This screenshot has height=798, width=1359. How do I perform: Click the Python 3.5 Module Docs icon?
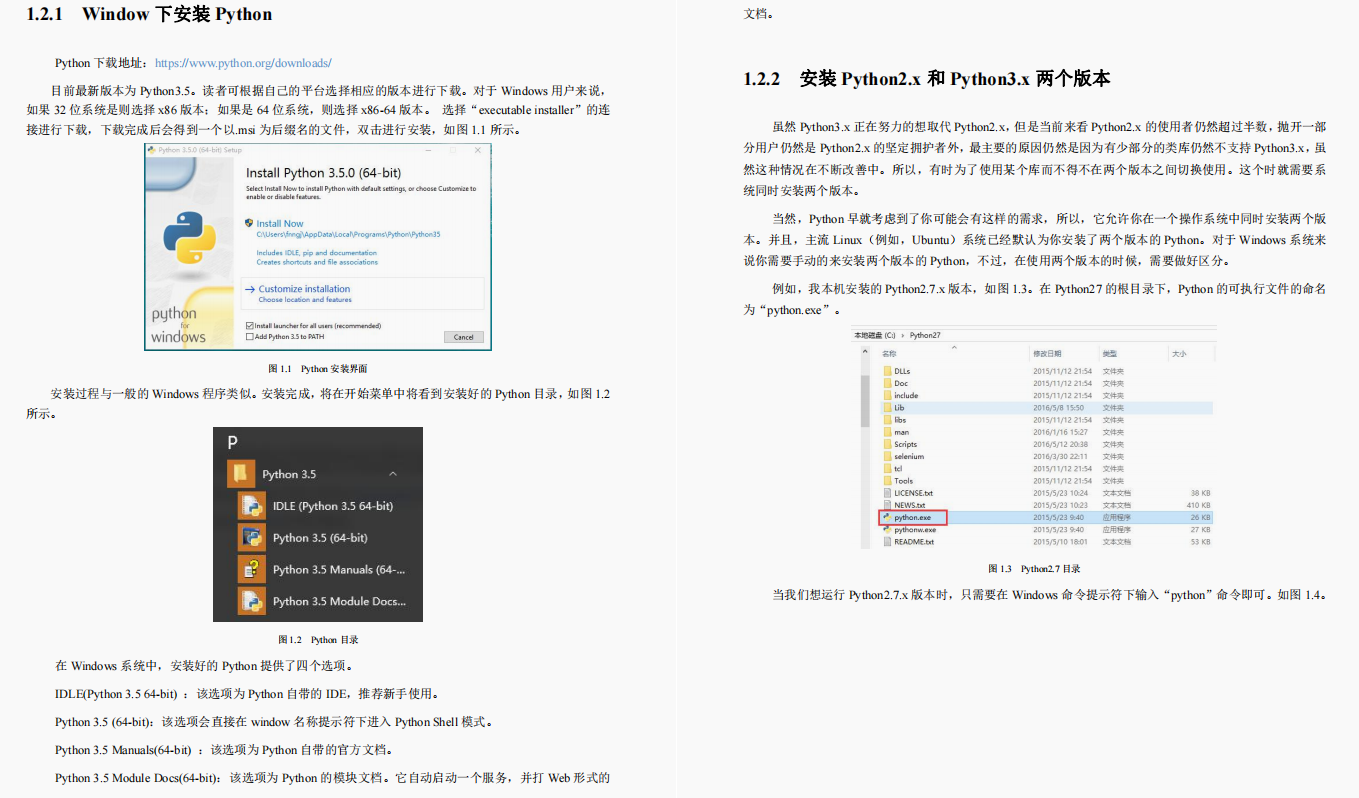click(x=251, y=601)
